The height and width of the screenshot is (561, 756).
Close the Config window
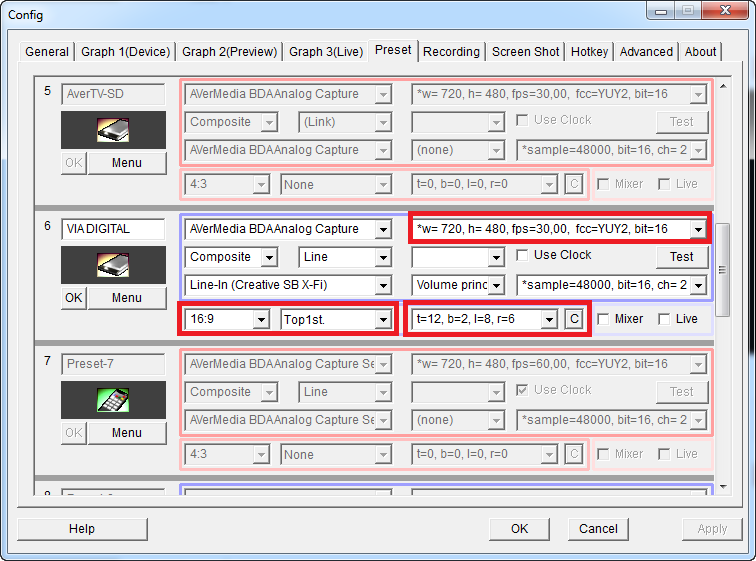point(725,10)
